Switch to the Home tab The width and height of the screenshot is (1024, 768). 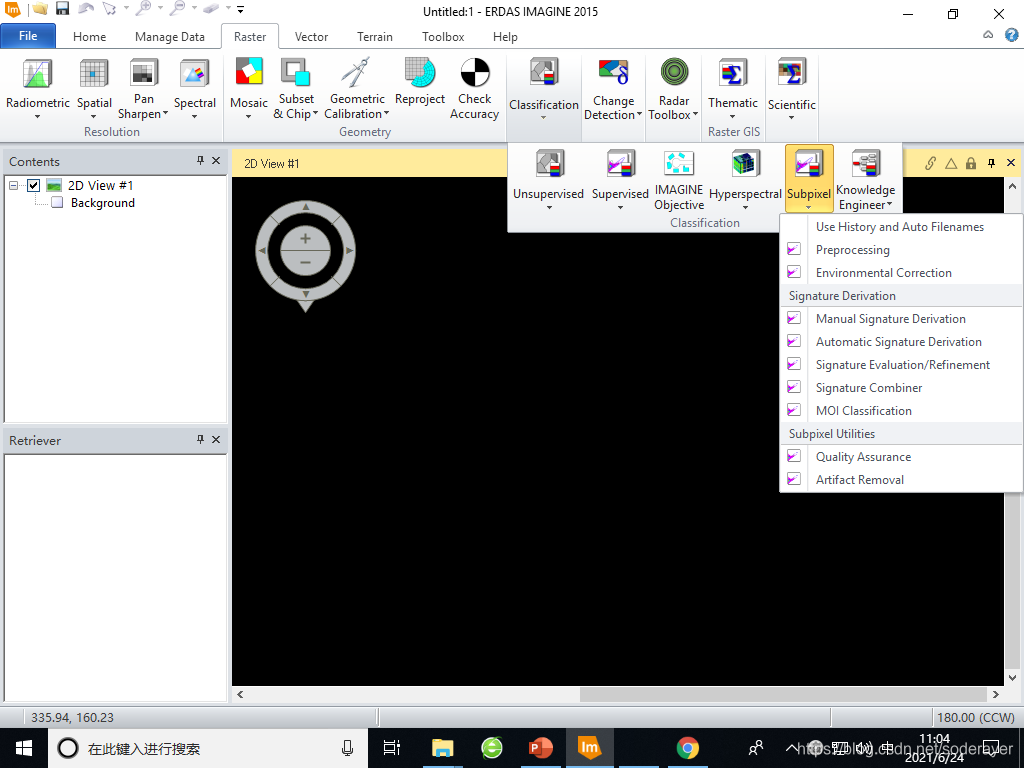point(89,37)
